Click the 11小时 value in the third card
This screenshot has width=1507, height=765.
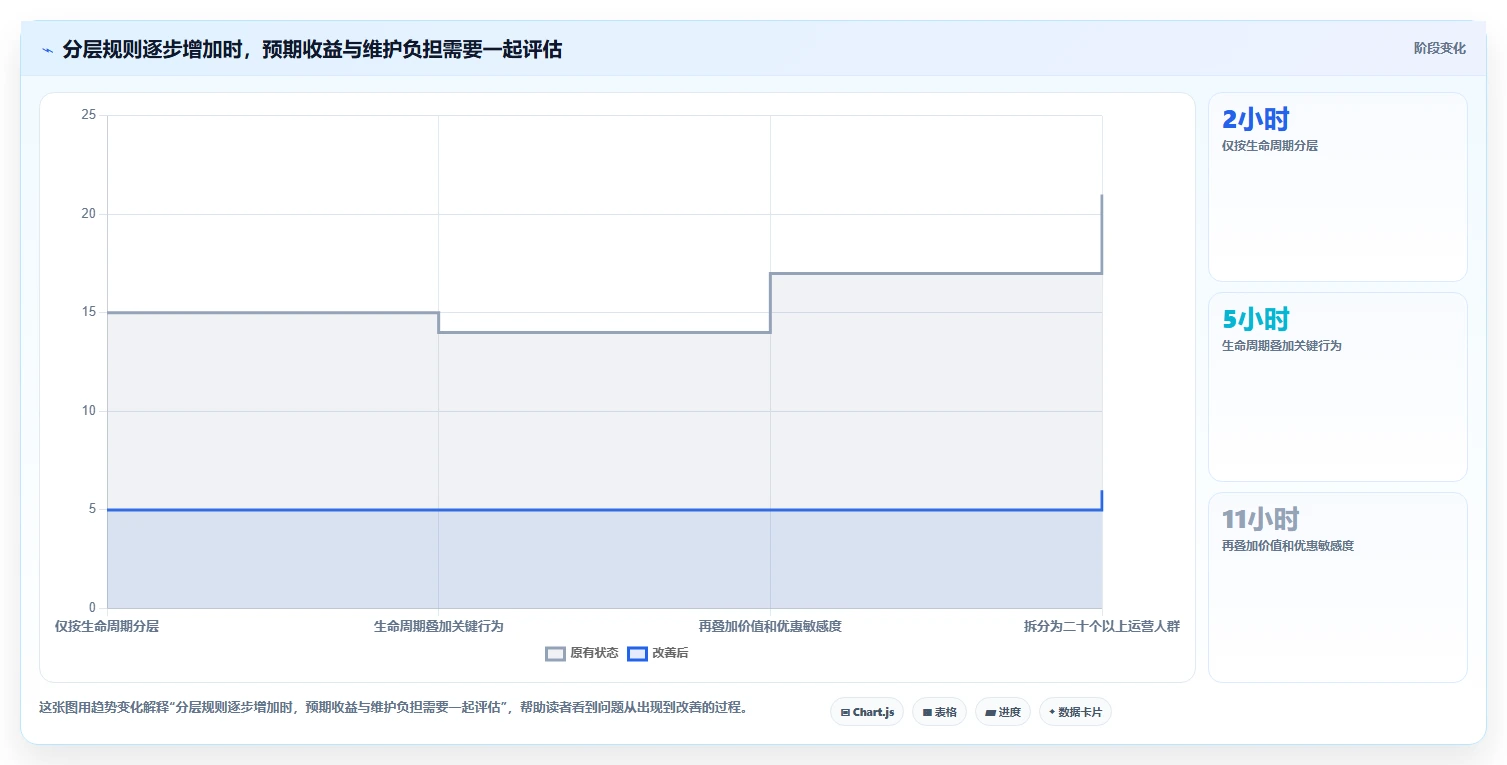coord(1260,520)
